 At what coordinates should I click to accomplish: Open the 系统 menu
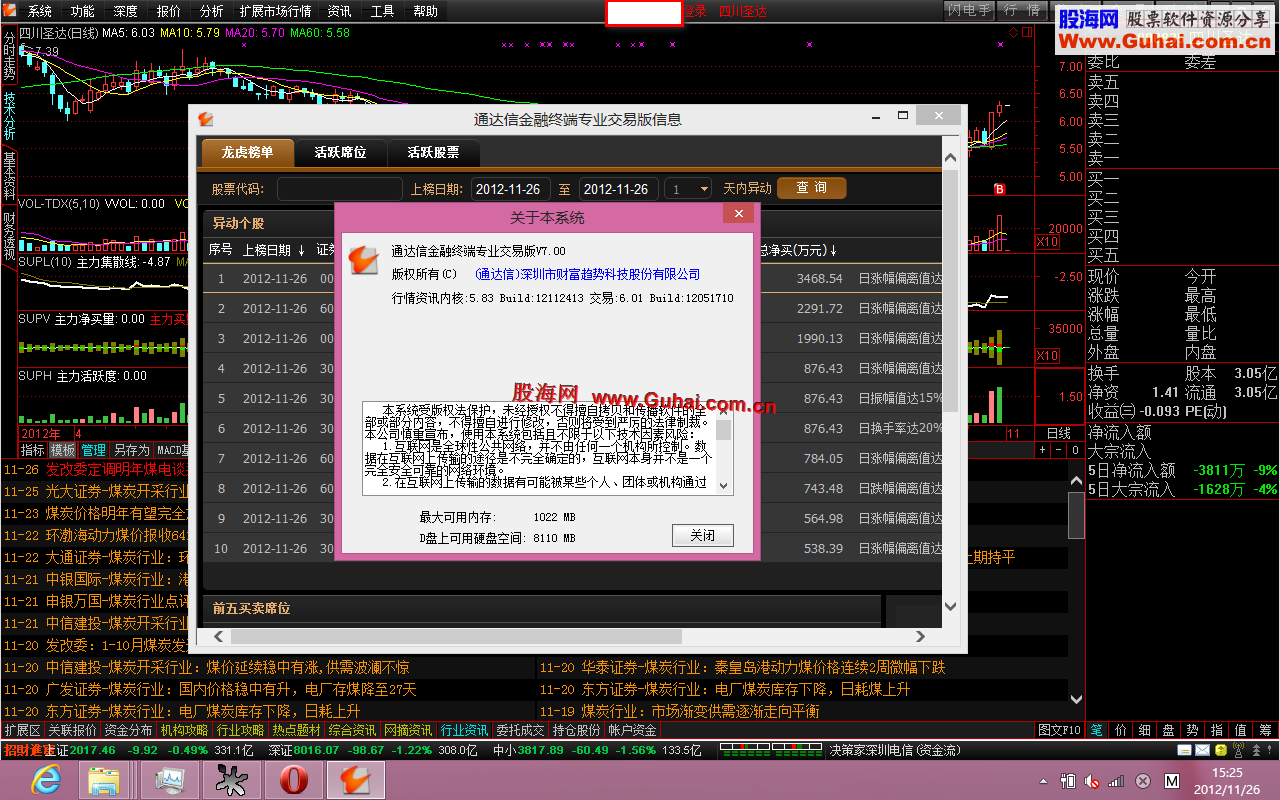(39, 11)
